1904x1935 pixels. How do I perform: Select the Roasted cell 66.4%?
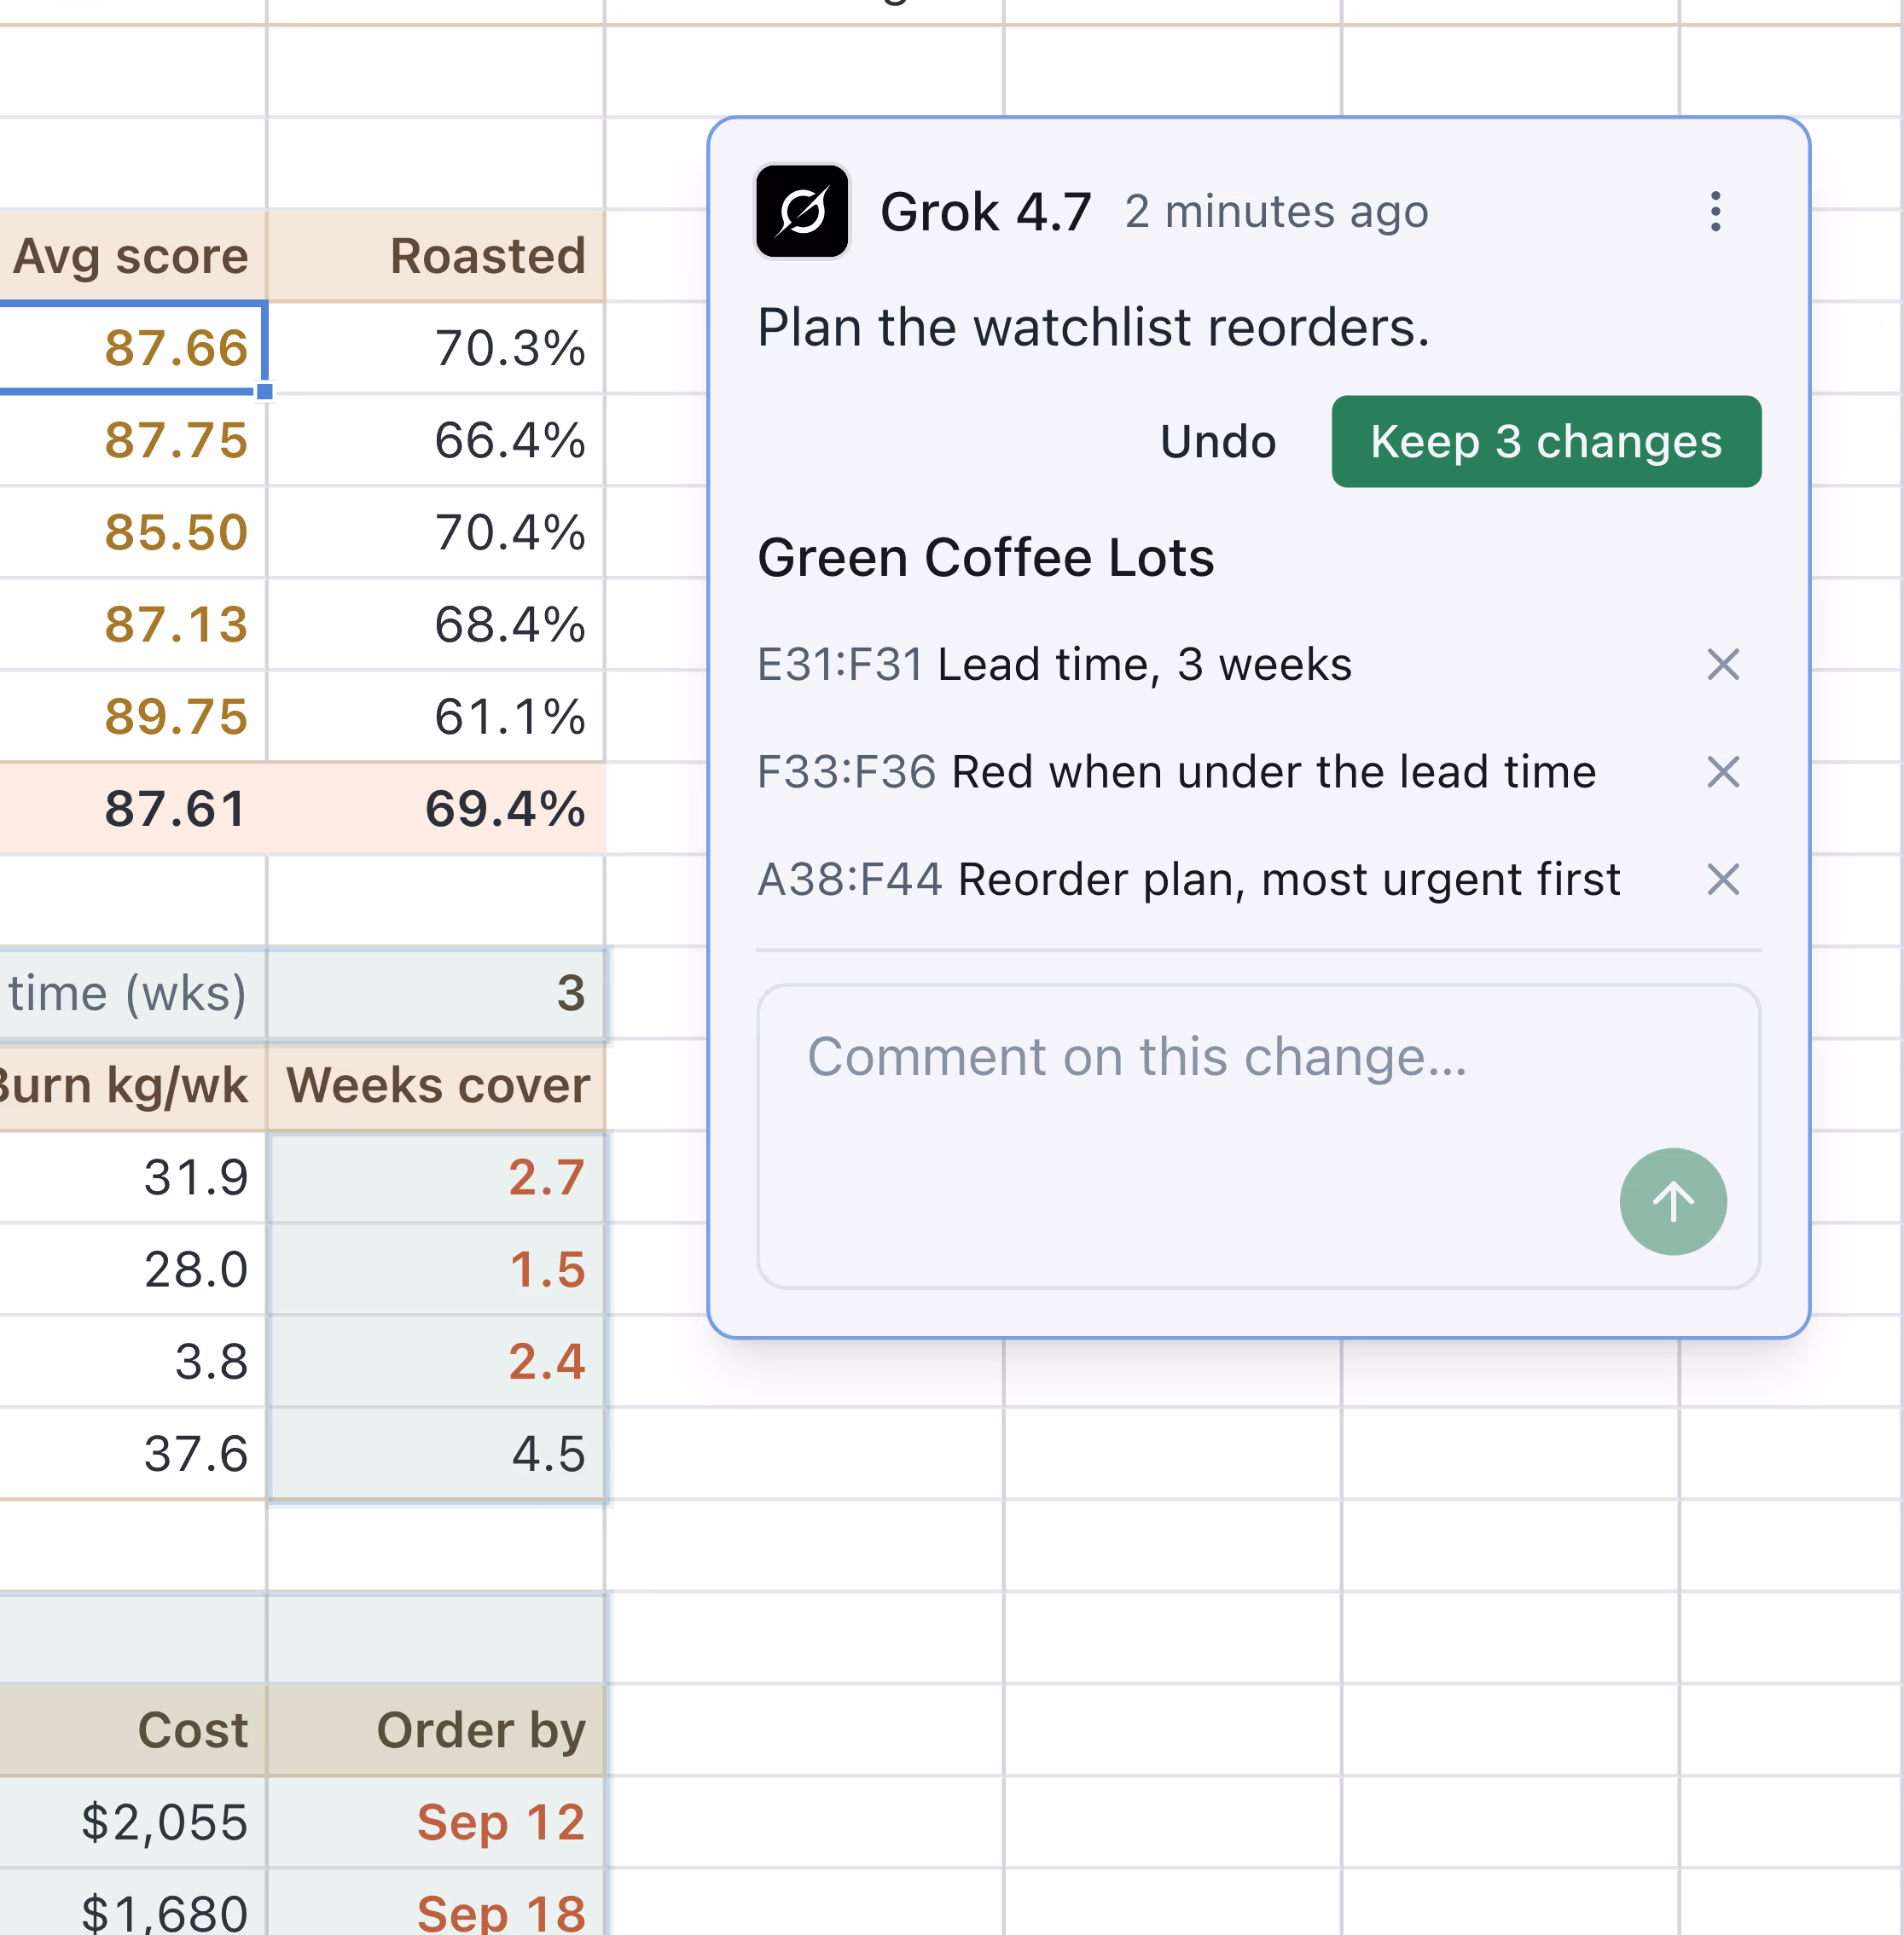(x=436, y=441)
